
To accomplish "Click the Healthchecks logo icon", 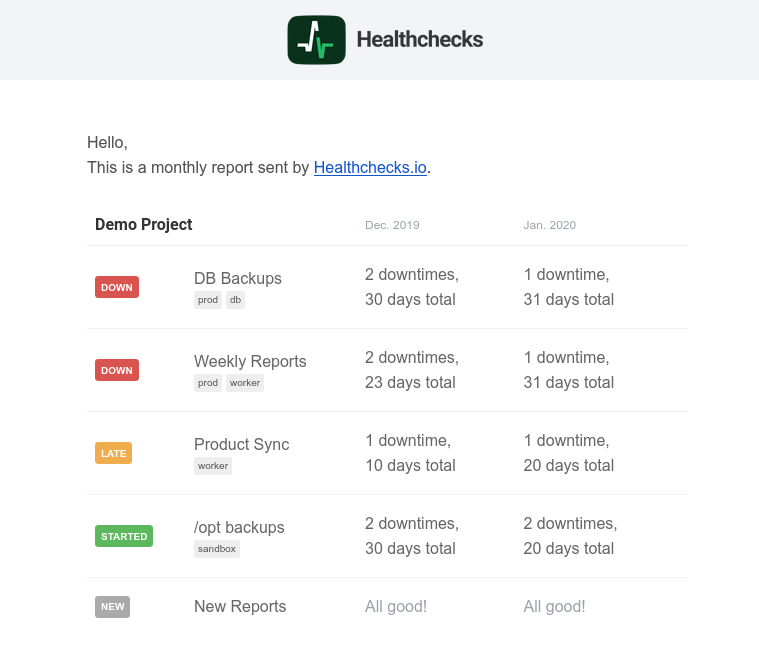I will [x=316, y=40].
